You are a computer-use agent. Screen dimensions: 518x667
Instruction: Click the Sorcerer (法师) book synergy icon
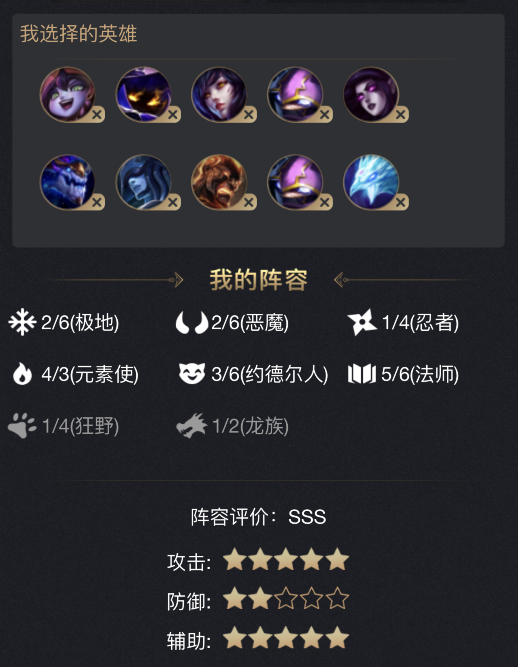[362, 374]
